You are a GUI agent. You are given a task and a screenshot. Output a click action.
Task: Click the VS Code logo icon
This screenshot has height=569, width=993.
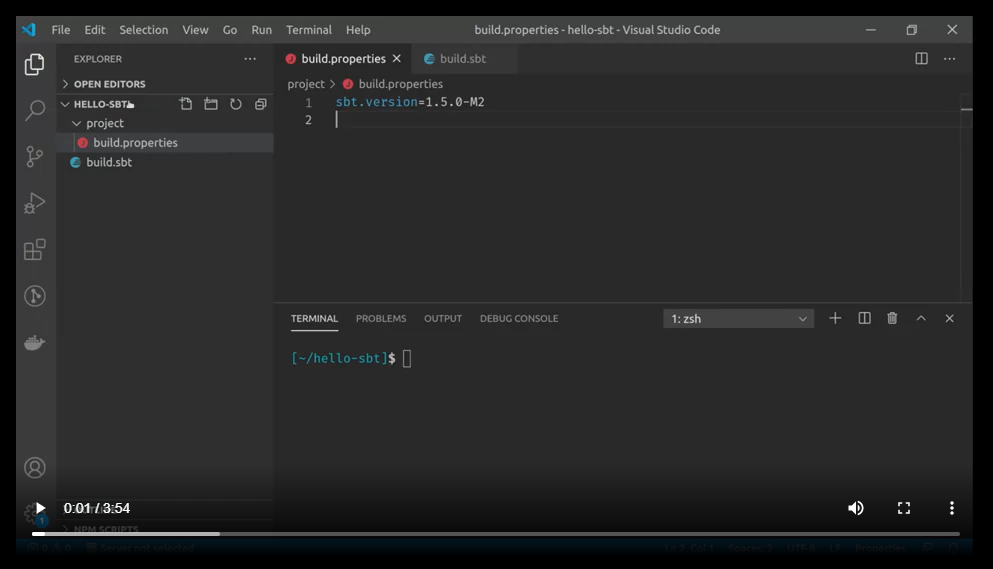29,30
